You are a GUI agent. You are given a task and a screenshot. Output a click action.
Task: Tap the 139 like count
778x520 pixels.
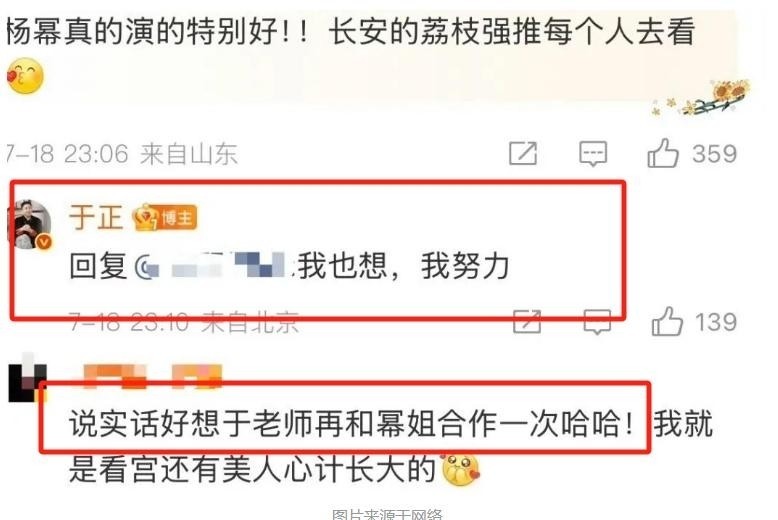click(x=716, y=322)
